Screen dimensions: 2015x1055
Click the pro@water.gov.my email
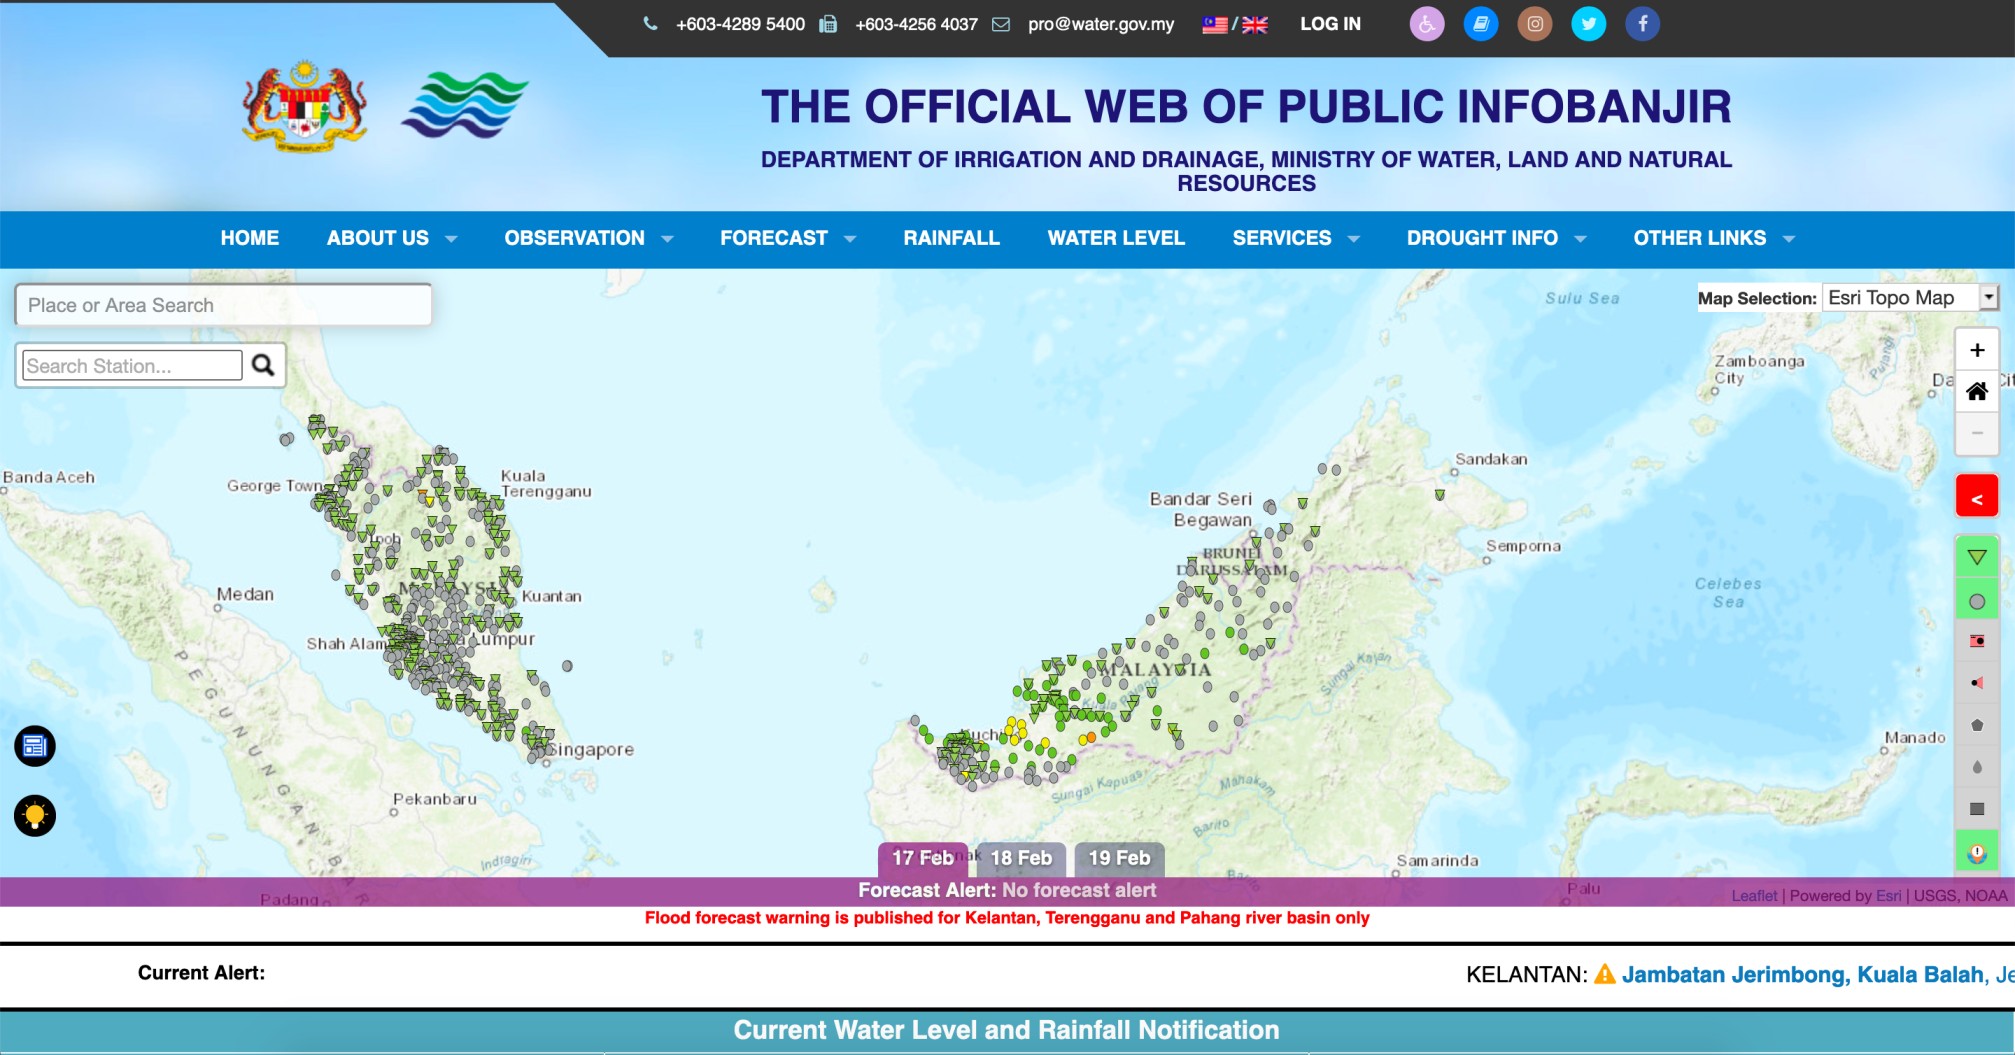[x=1101, y=24]
